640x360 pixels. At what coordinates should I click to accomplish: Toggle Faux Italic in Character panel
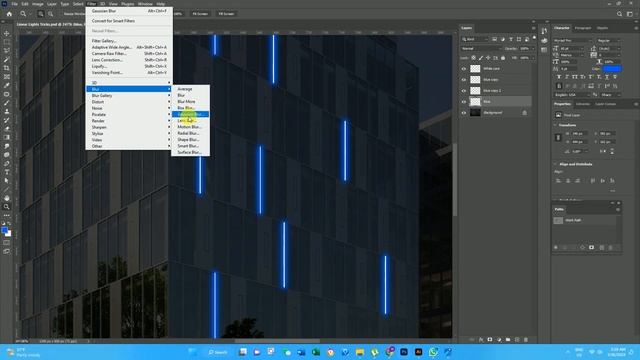point(567,77)
